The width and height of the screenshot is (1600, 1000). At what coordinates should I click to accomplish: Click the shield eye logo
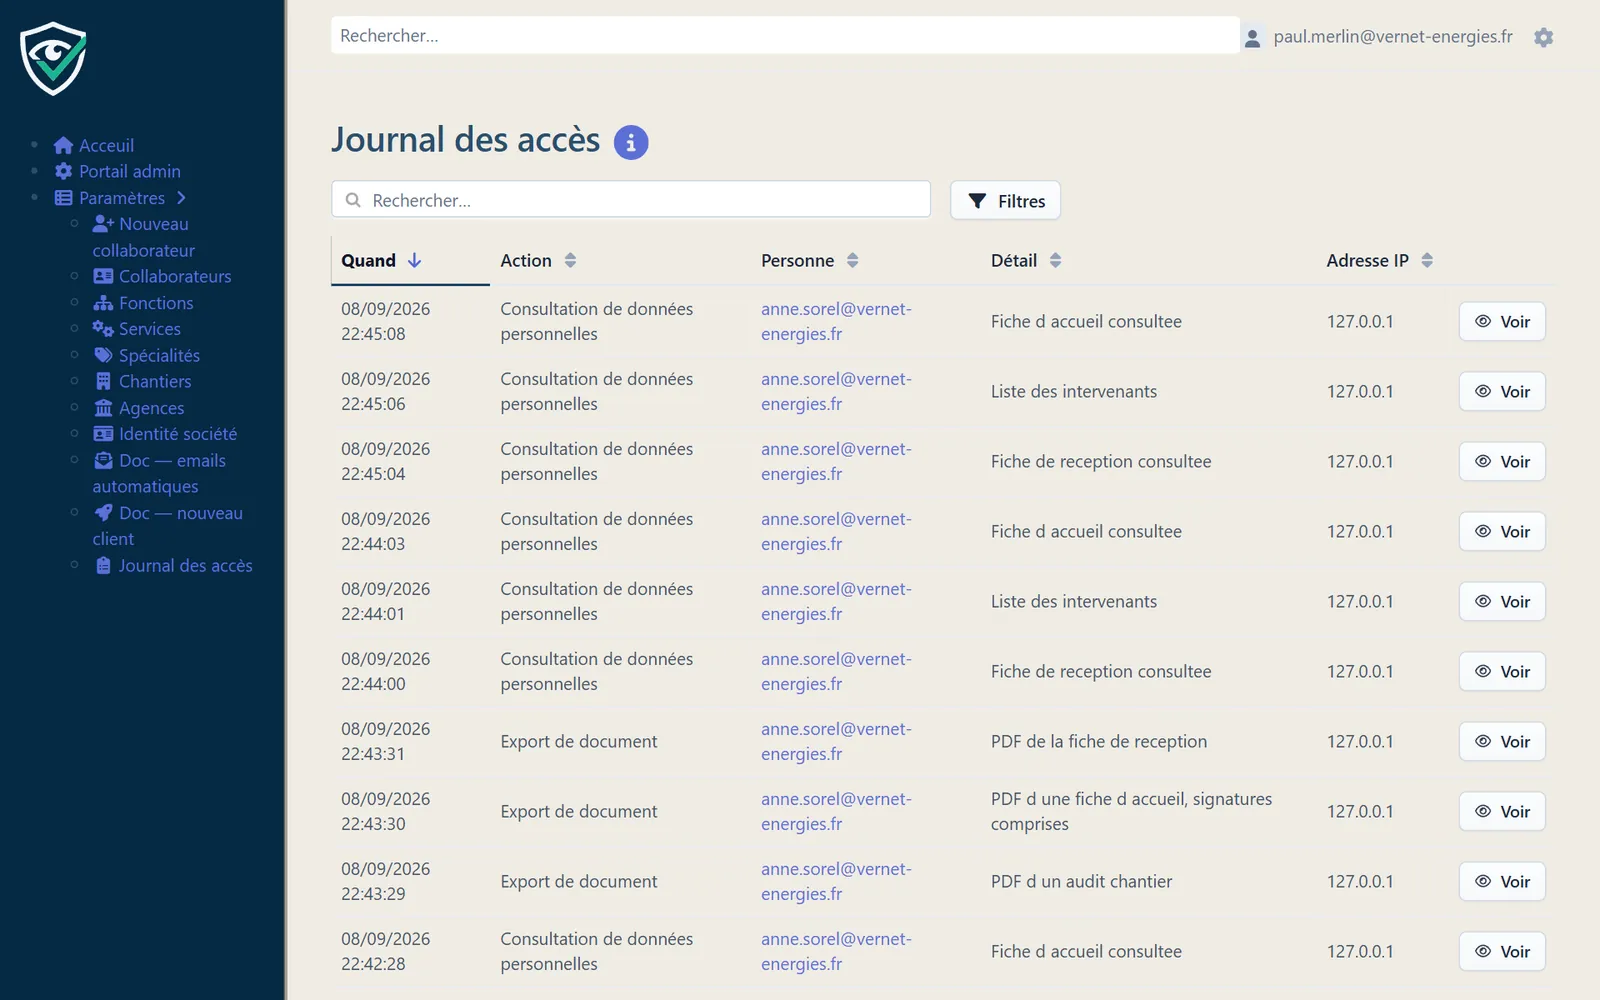pyautogui.click(x=53, y=59)
